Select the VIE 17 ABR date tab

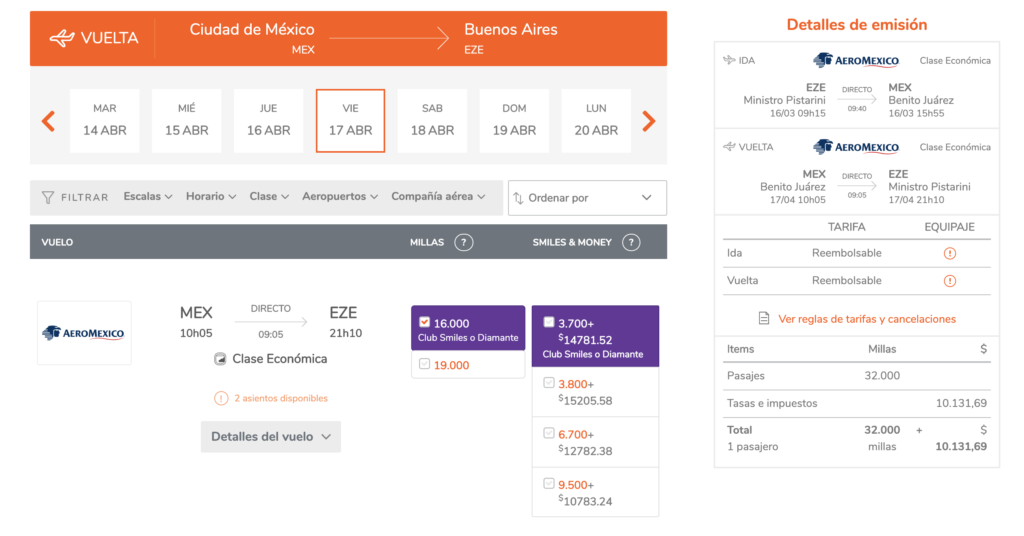click(350, 121)
